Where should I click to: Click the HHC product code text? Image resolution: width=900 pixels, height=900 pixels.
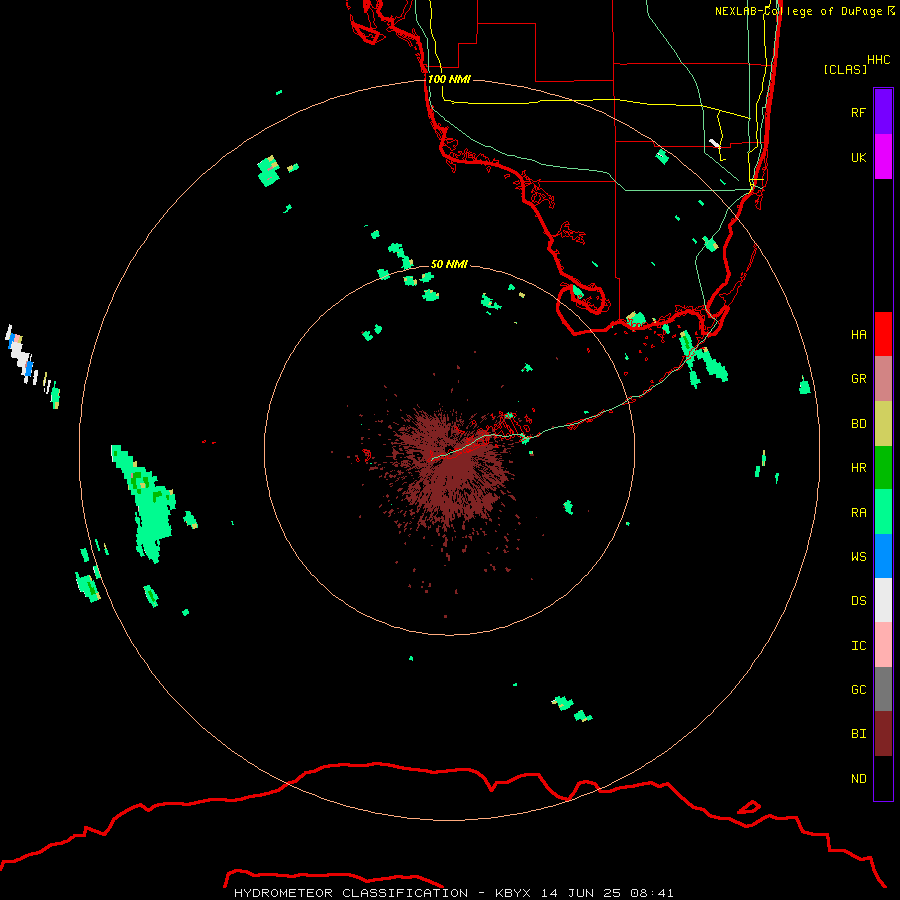(x=878, y=60)
